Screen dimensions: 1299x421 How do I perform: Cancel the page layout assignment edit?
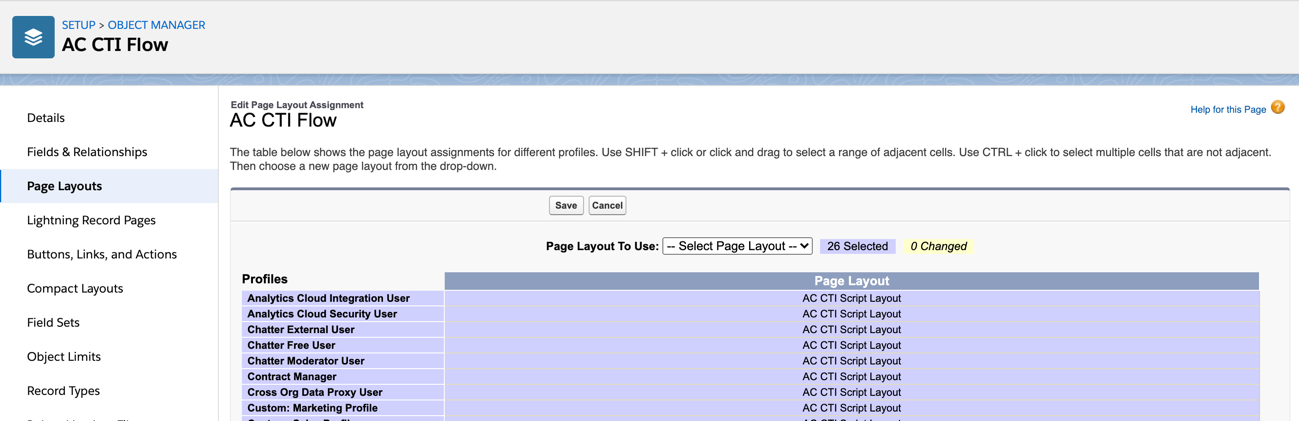(607, 205)
